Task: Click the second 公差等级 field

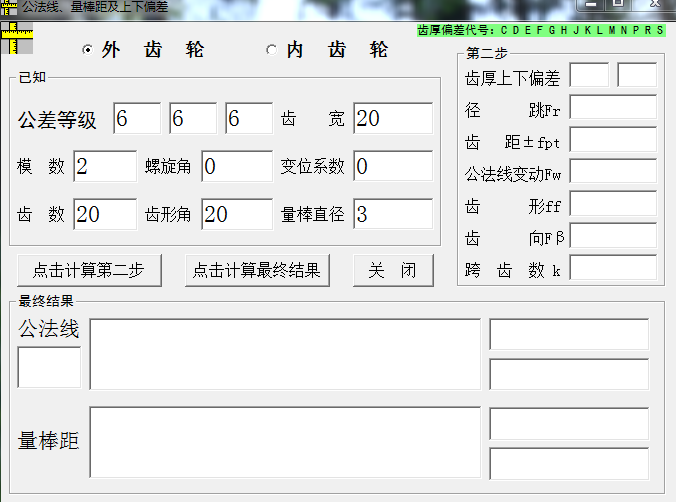Action: 193,118
